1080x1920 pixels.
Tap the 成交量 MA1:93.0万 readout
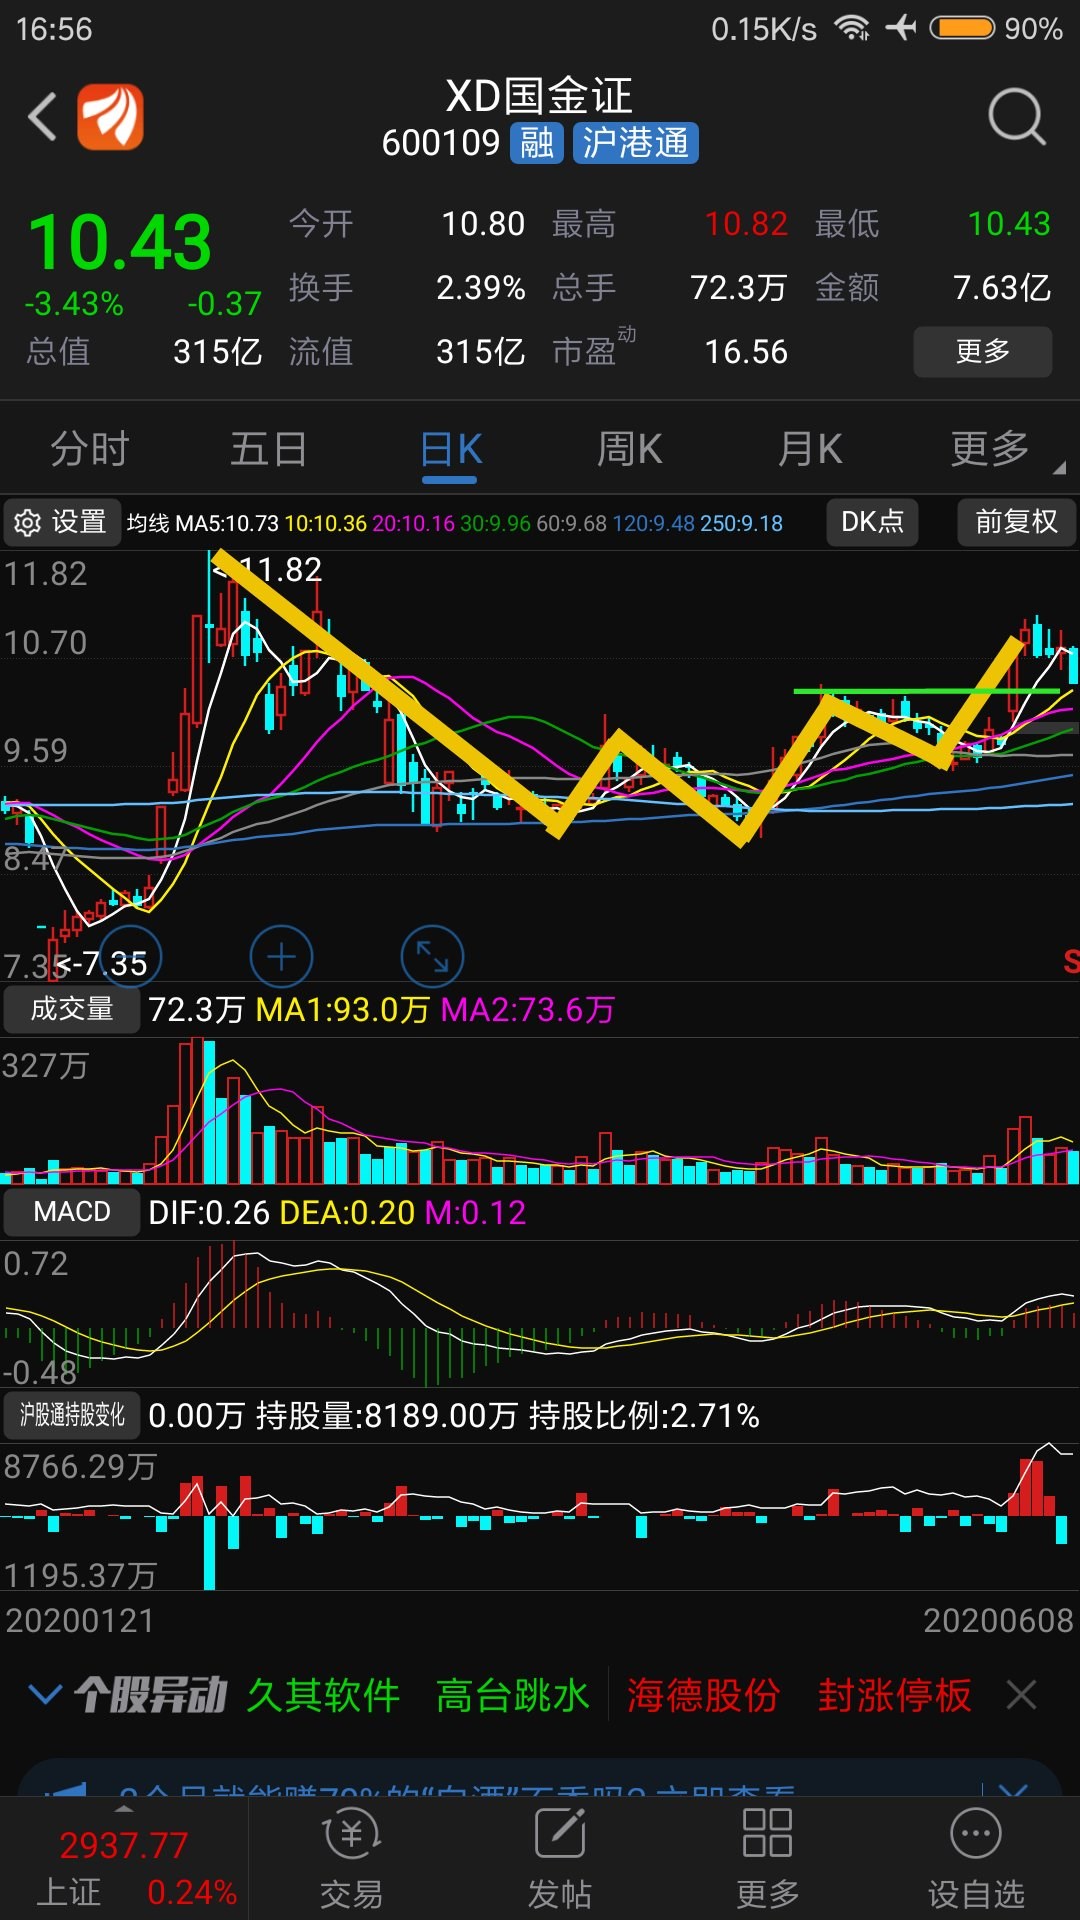(x=343, y=1010)
